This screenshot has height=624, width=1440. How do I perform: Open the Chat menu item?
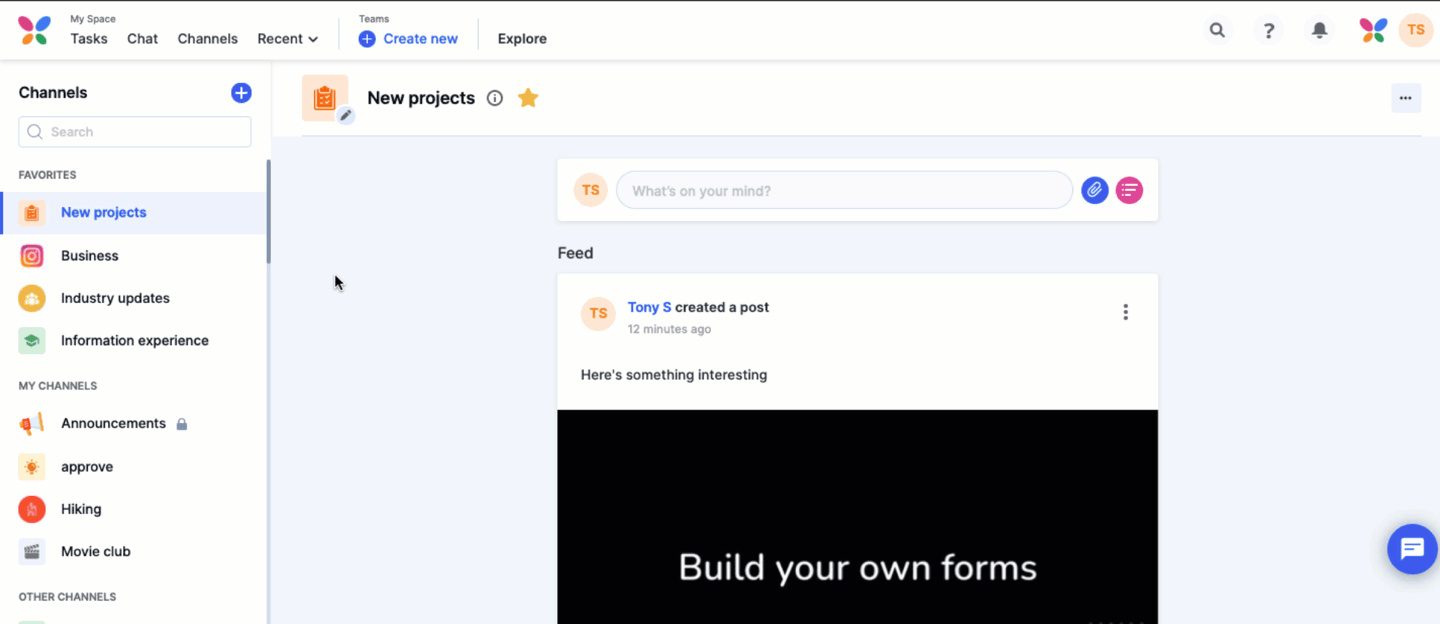pos(142,39)
